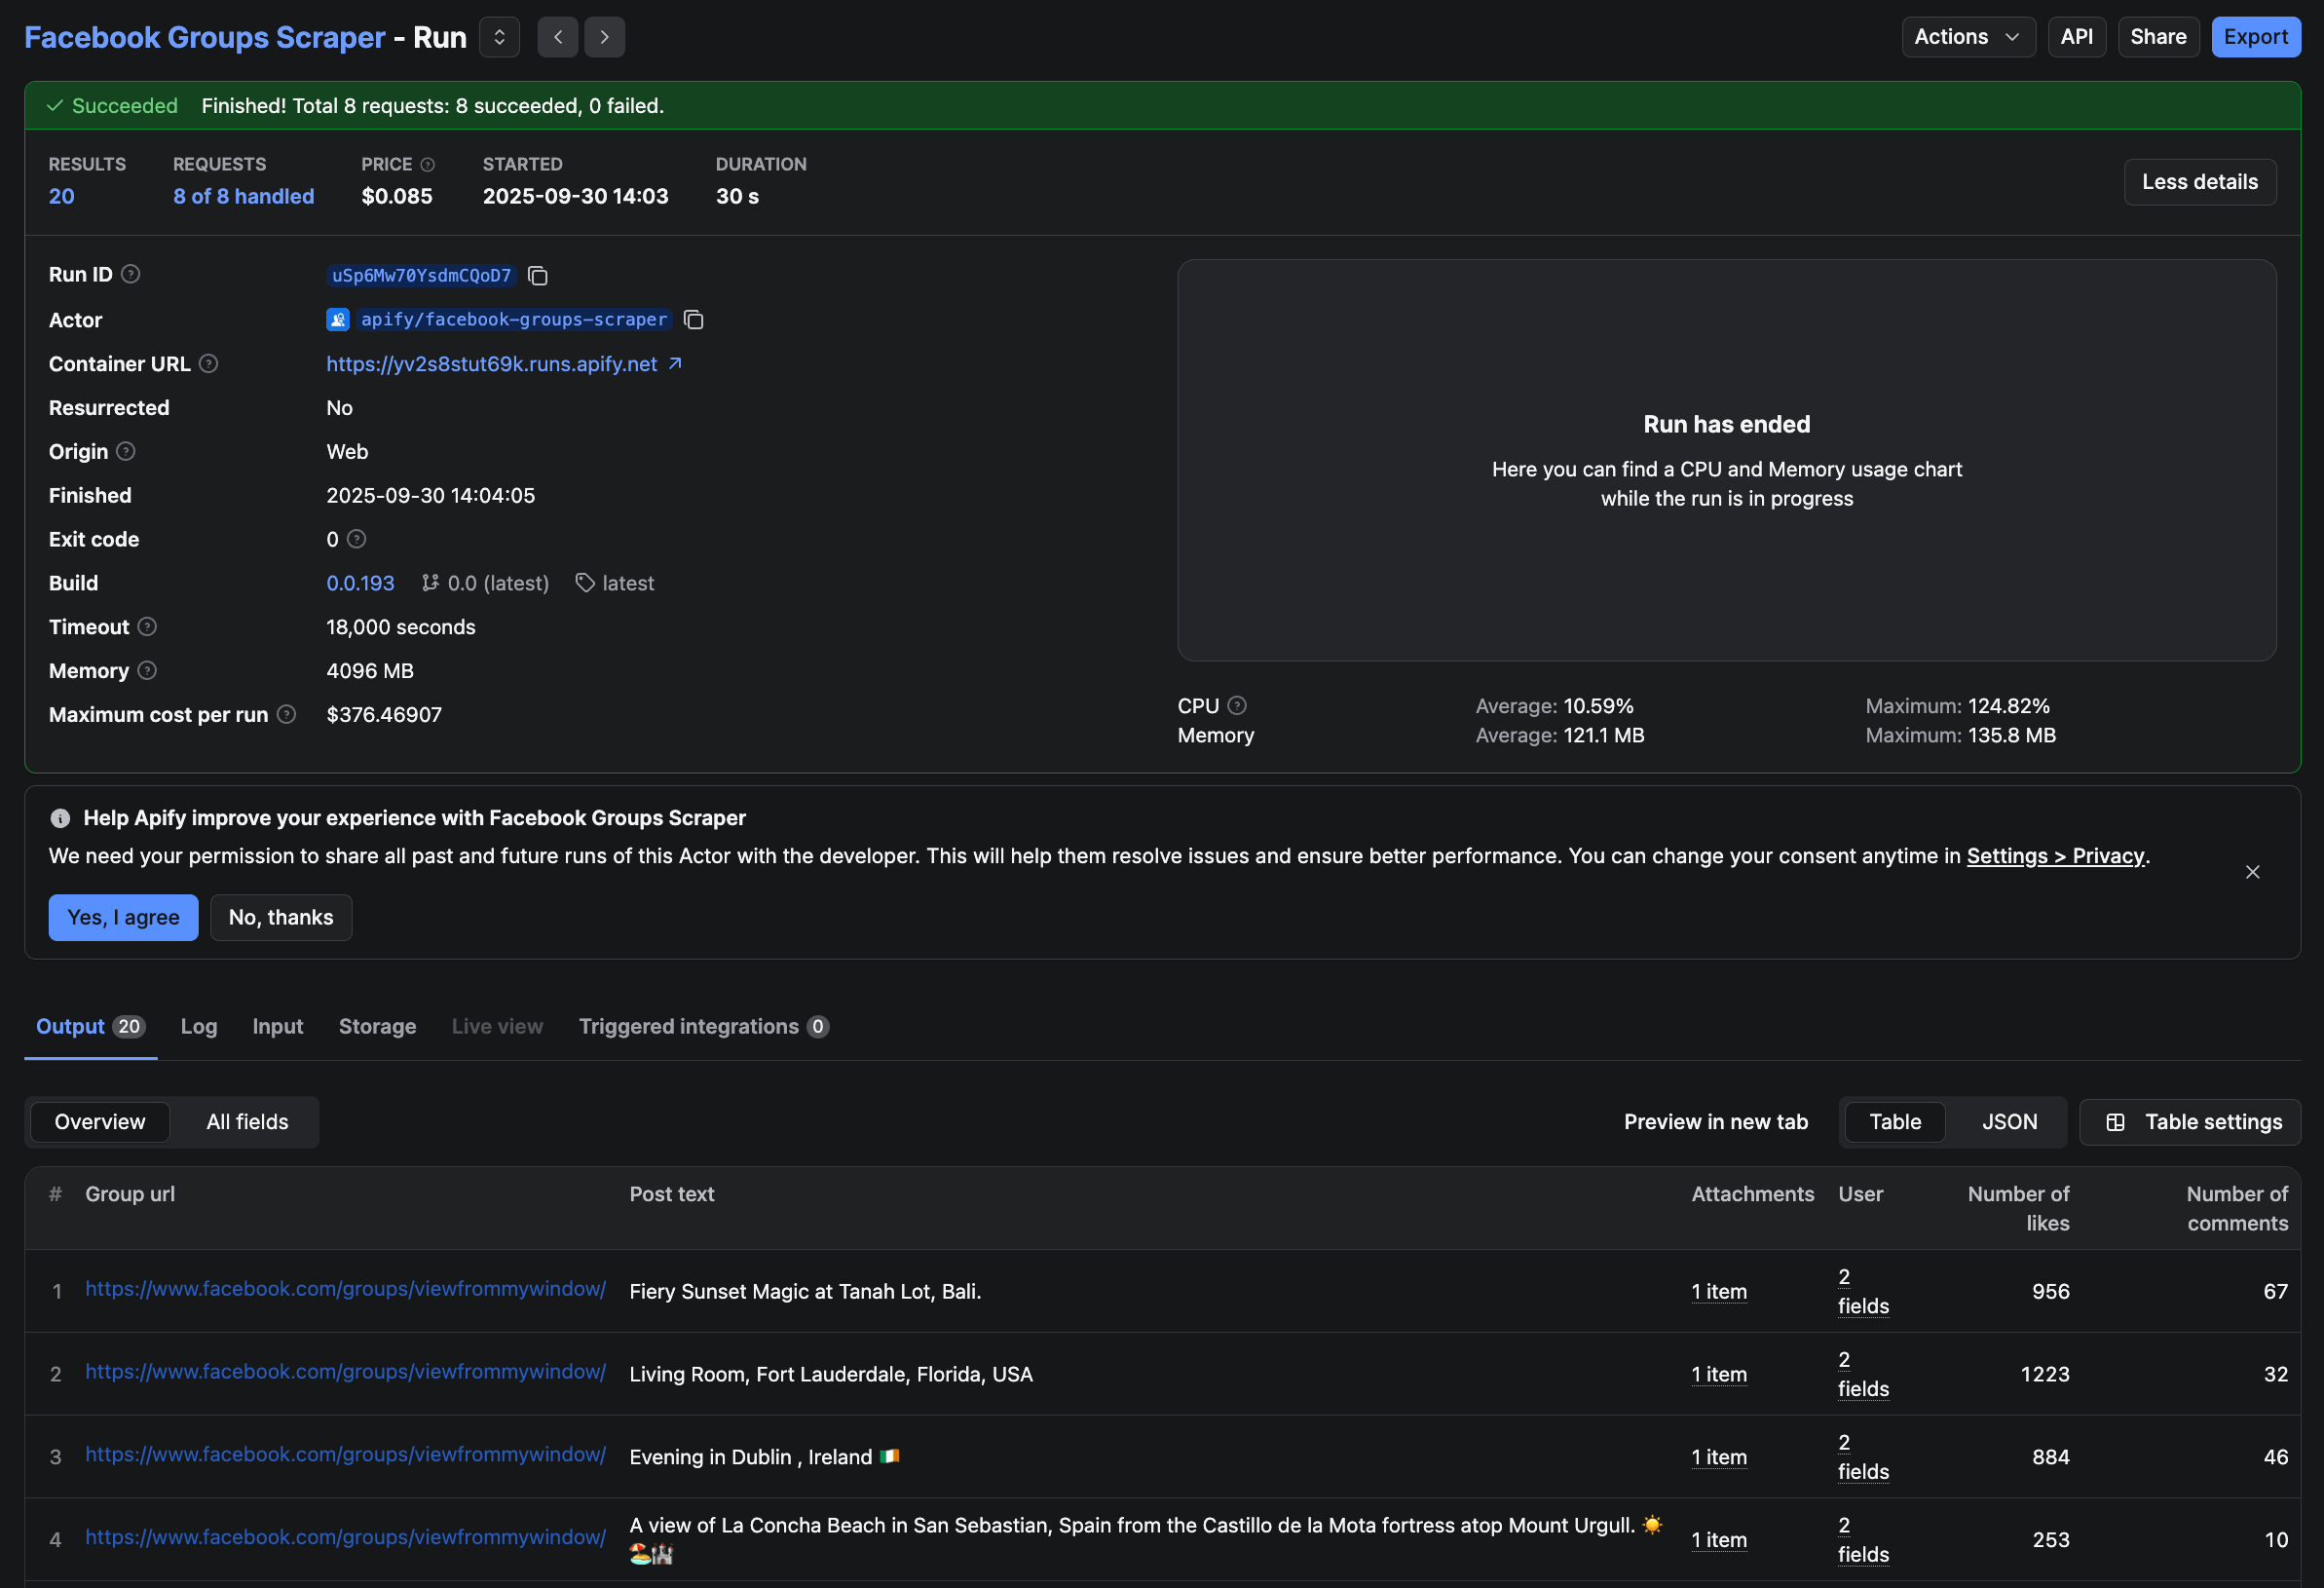The width and height of the screenshot is (2324, 1588).
Task: Go to the previous run arrow
Action: (x=558, y=37)
